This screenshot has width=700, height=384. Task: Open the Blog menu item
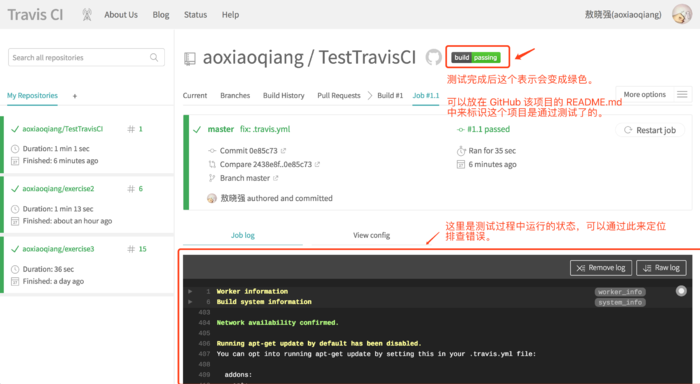tap(161, 15)
